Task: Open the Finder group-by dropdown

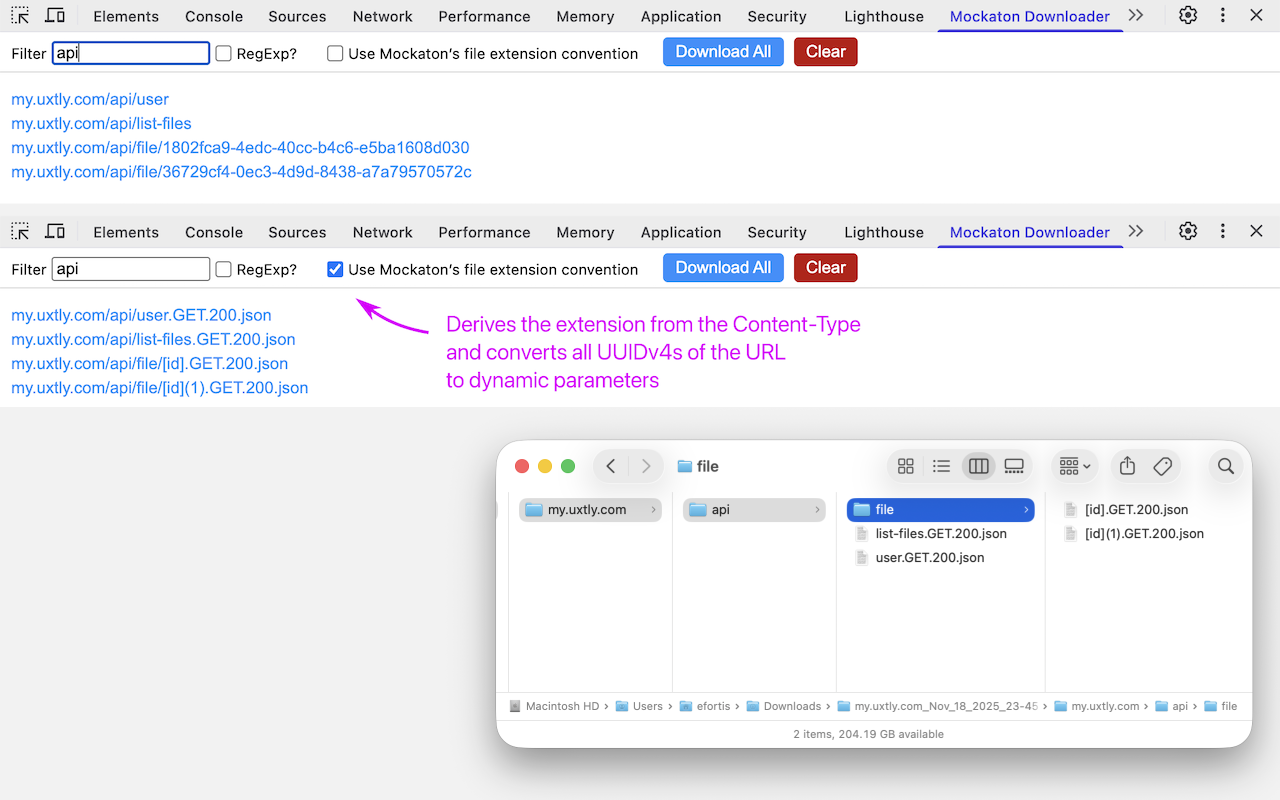Action: (1074, 466)
